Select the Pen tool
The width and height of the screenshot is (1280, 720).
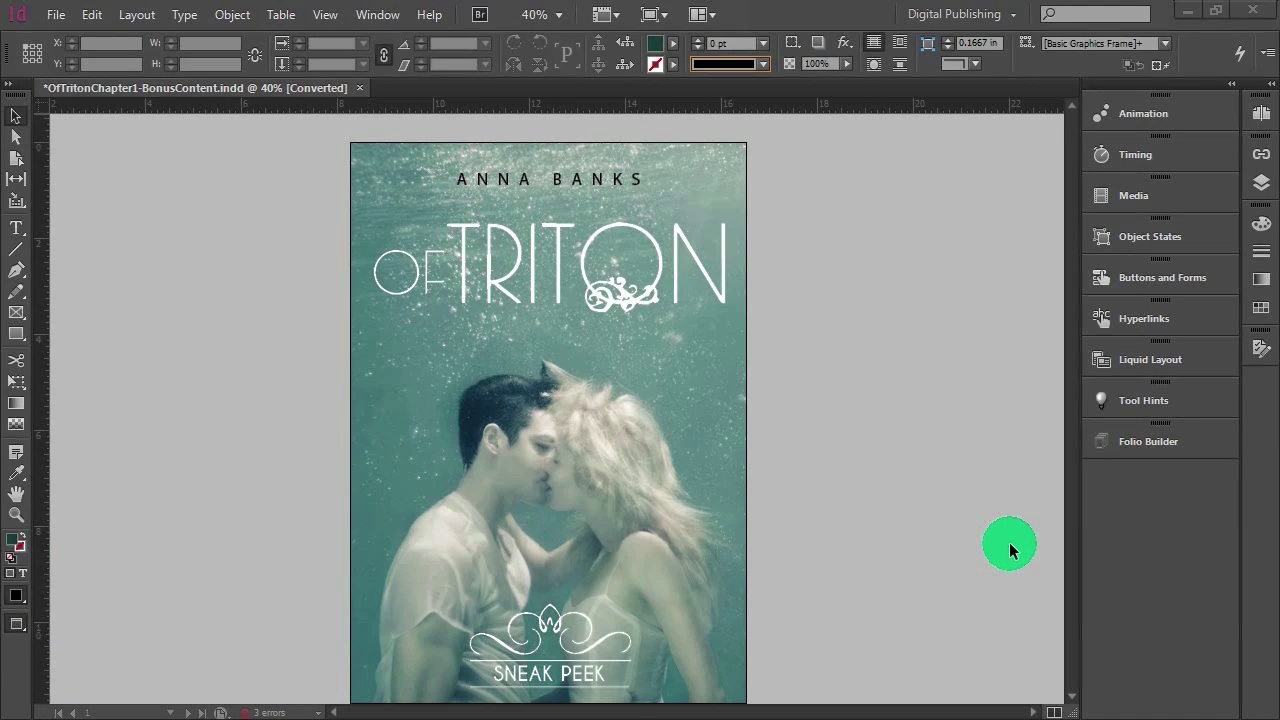click(x=16, y=270)
